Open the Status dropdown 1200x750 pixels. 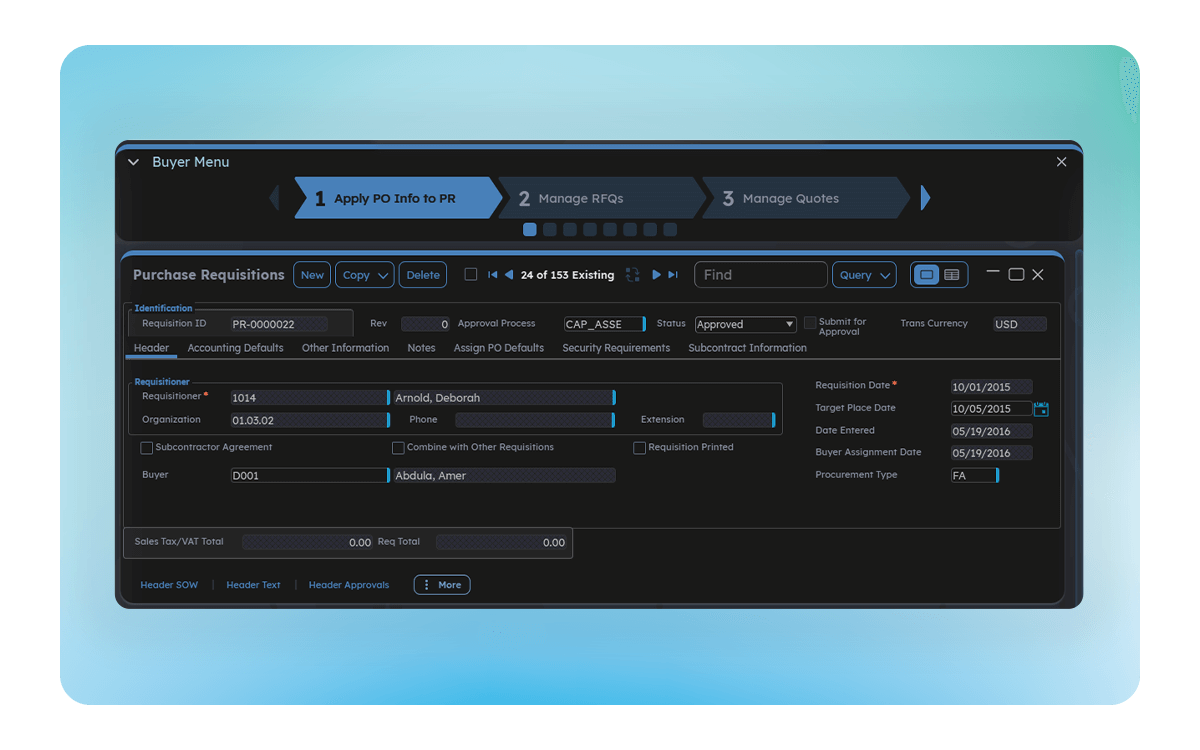(x=789, y=324)
